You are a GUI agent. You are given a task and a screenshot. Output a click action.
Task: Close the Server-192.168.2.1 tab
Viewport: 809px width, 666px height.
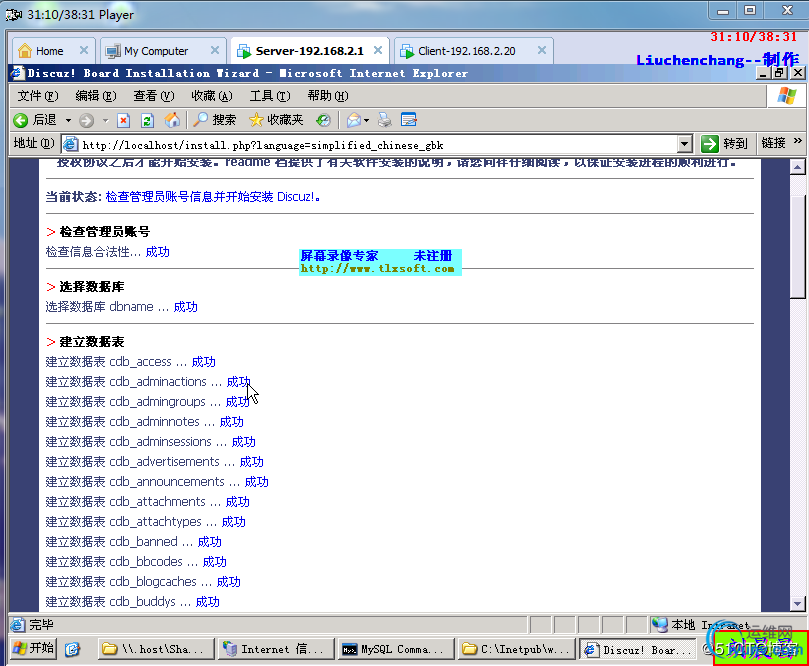[x=378, y=50]
